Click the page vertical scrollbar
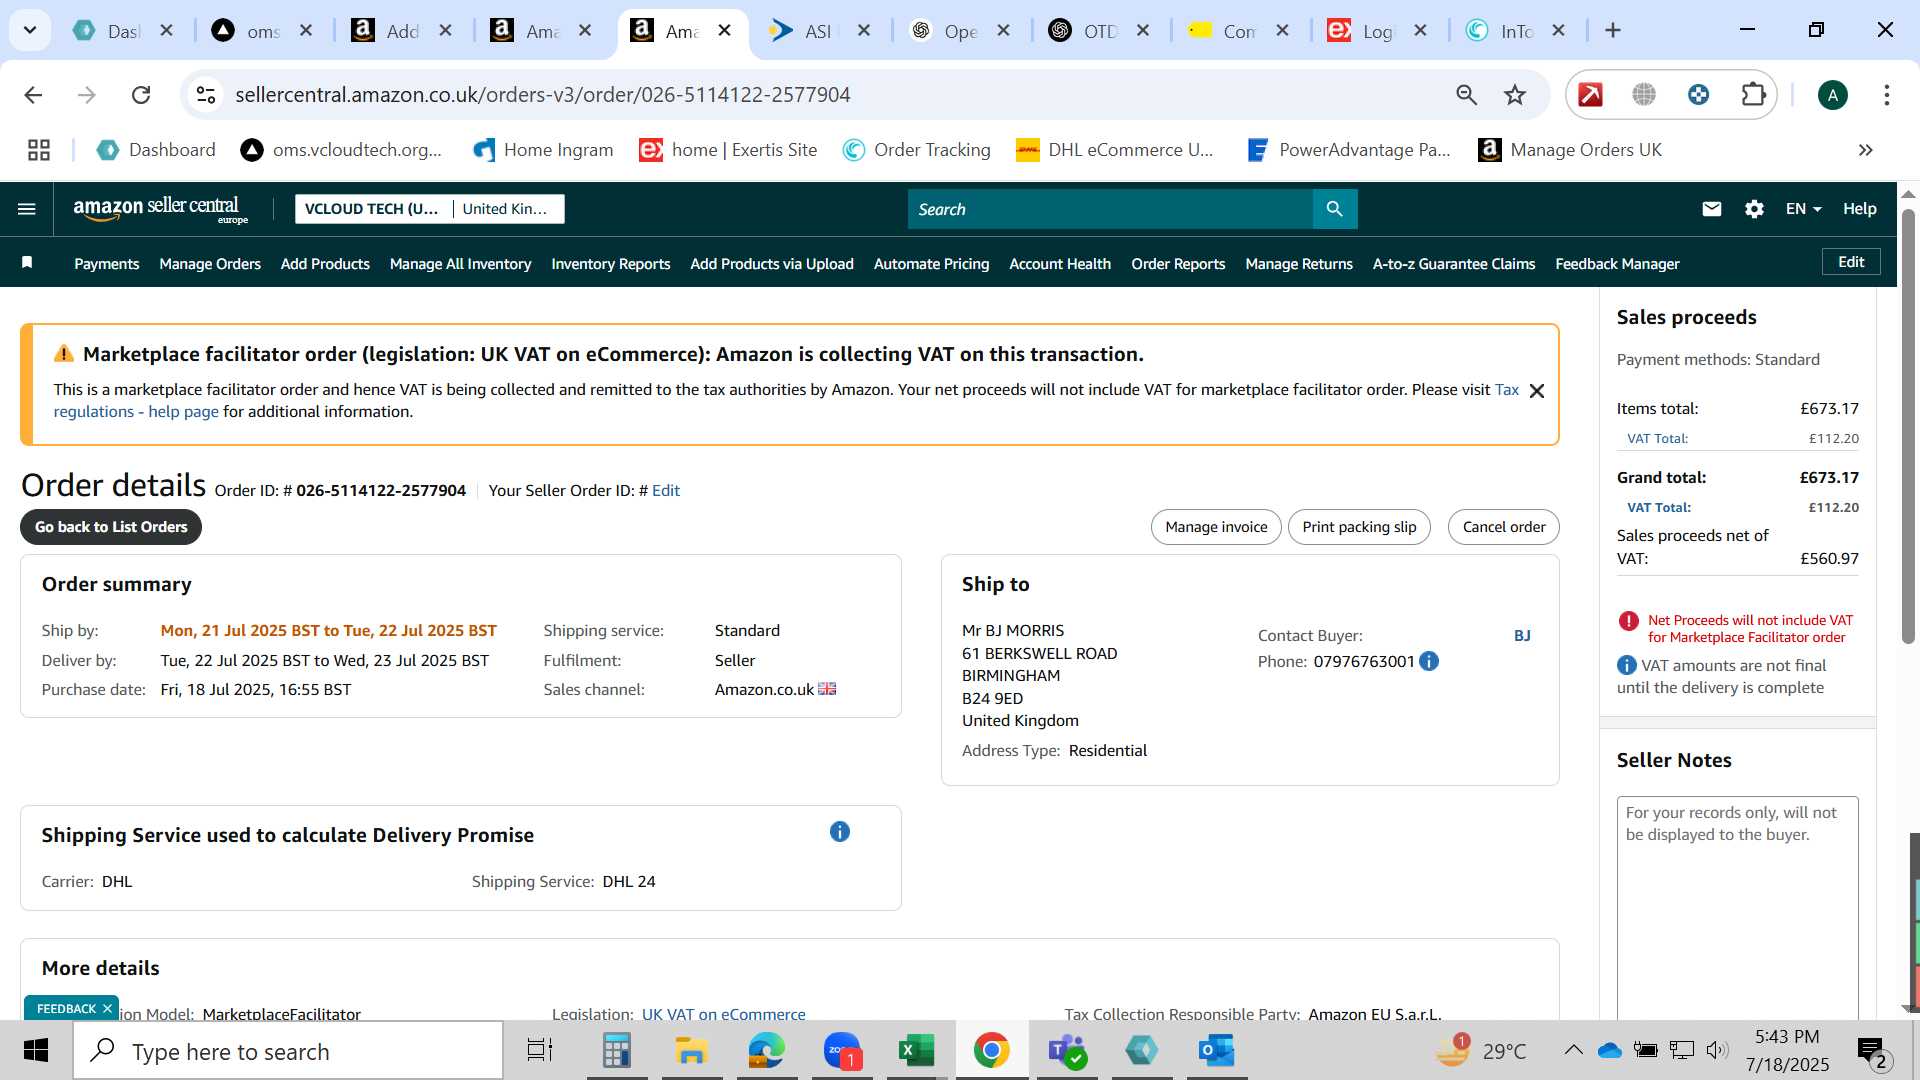 pos(1907,426)
